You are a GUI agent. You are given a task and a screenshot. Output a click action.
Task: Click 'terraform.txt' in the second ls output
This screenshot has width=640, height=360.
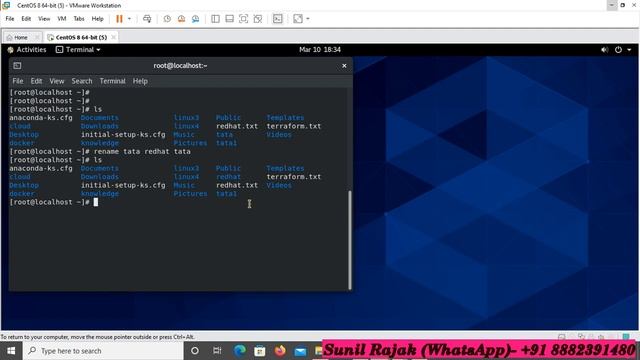[x=293, y=177]
